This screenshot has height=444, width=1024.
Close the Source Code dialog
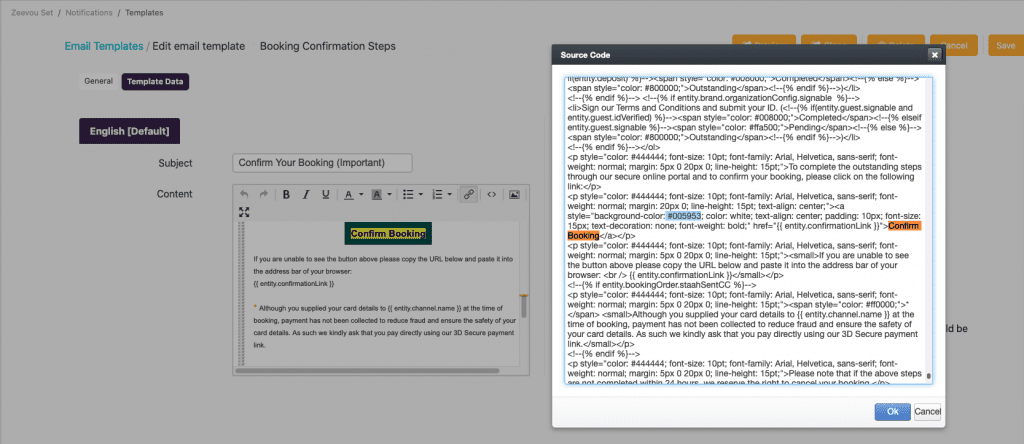point(935,55)
